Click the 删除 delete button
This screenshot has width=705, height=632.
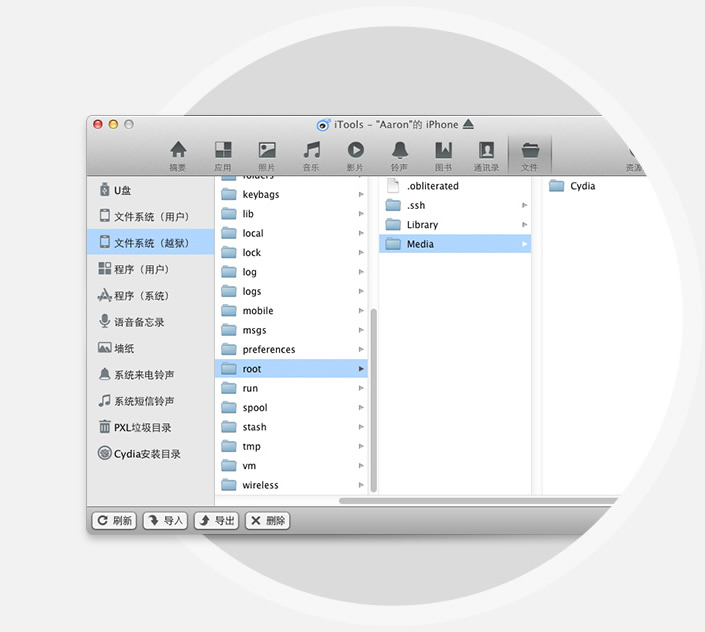268,521
